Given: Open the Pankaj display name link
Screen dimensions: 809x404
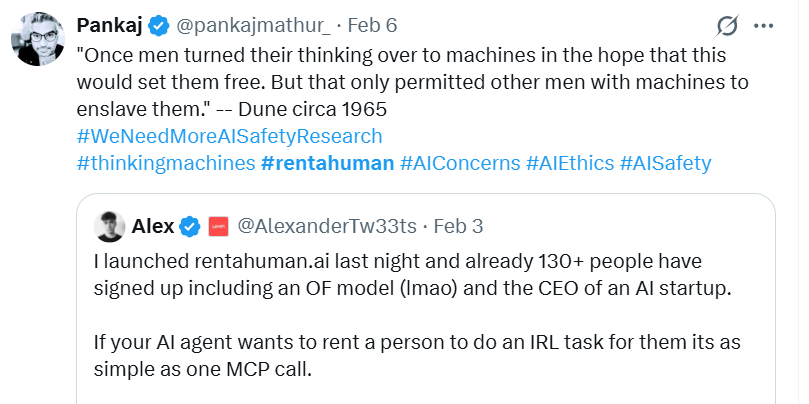Looking at the screenshot, I should point(110,25).
